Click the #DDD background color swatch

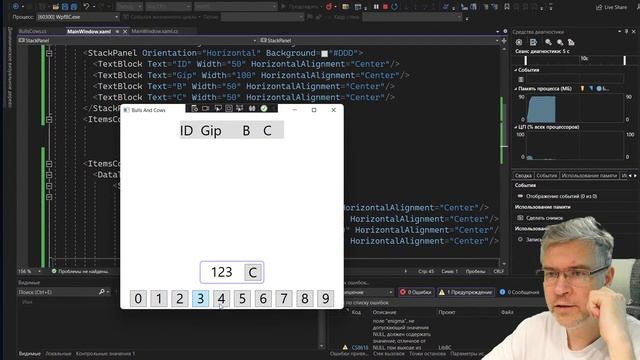tap(324, 53)
